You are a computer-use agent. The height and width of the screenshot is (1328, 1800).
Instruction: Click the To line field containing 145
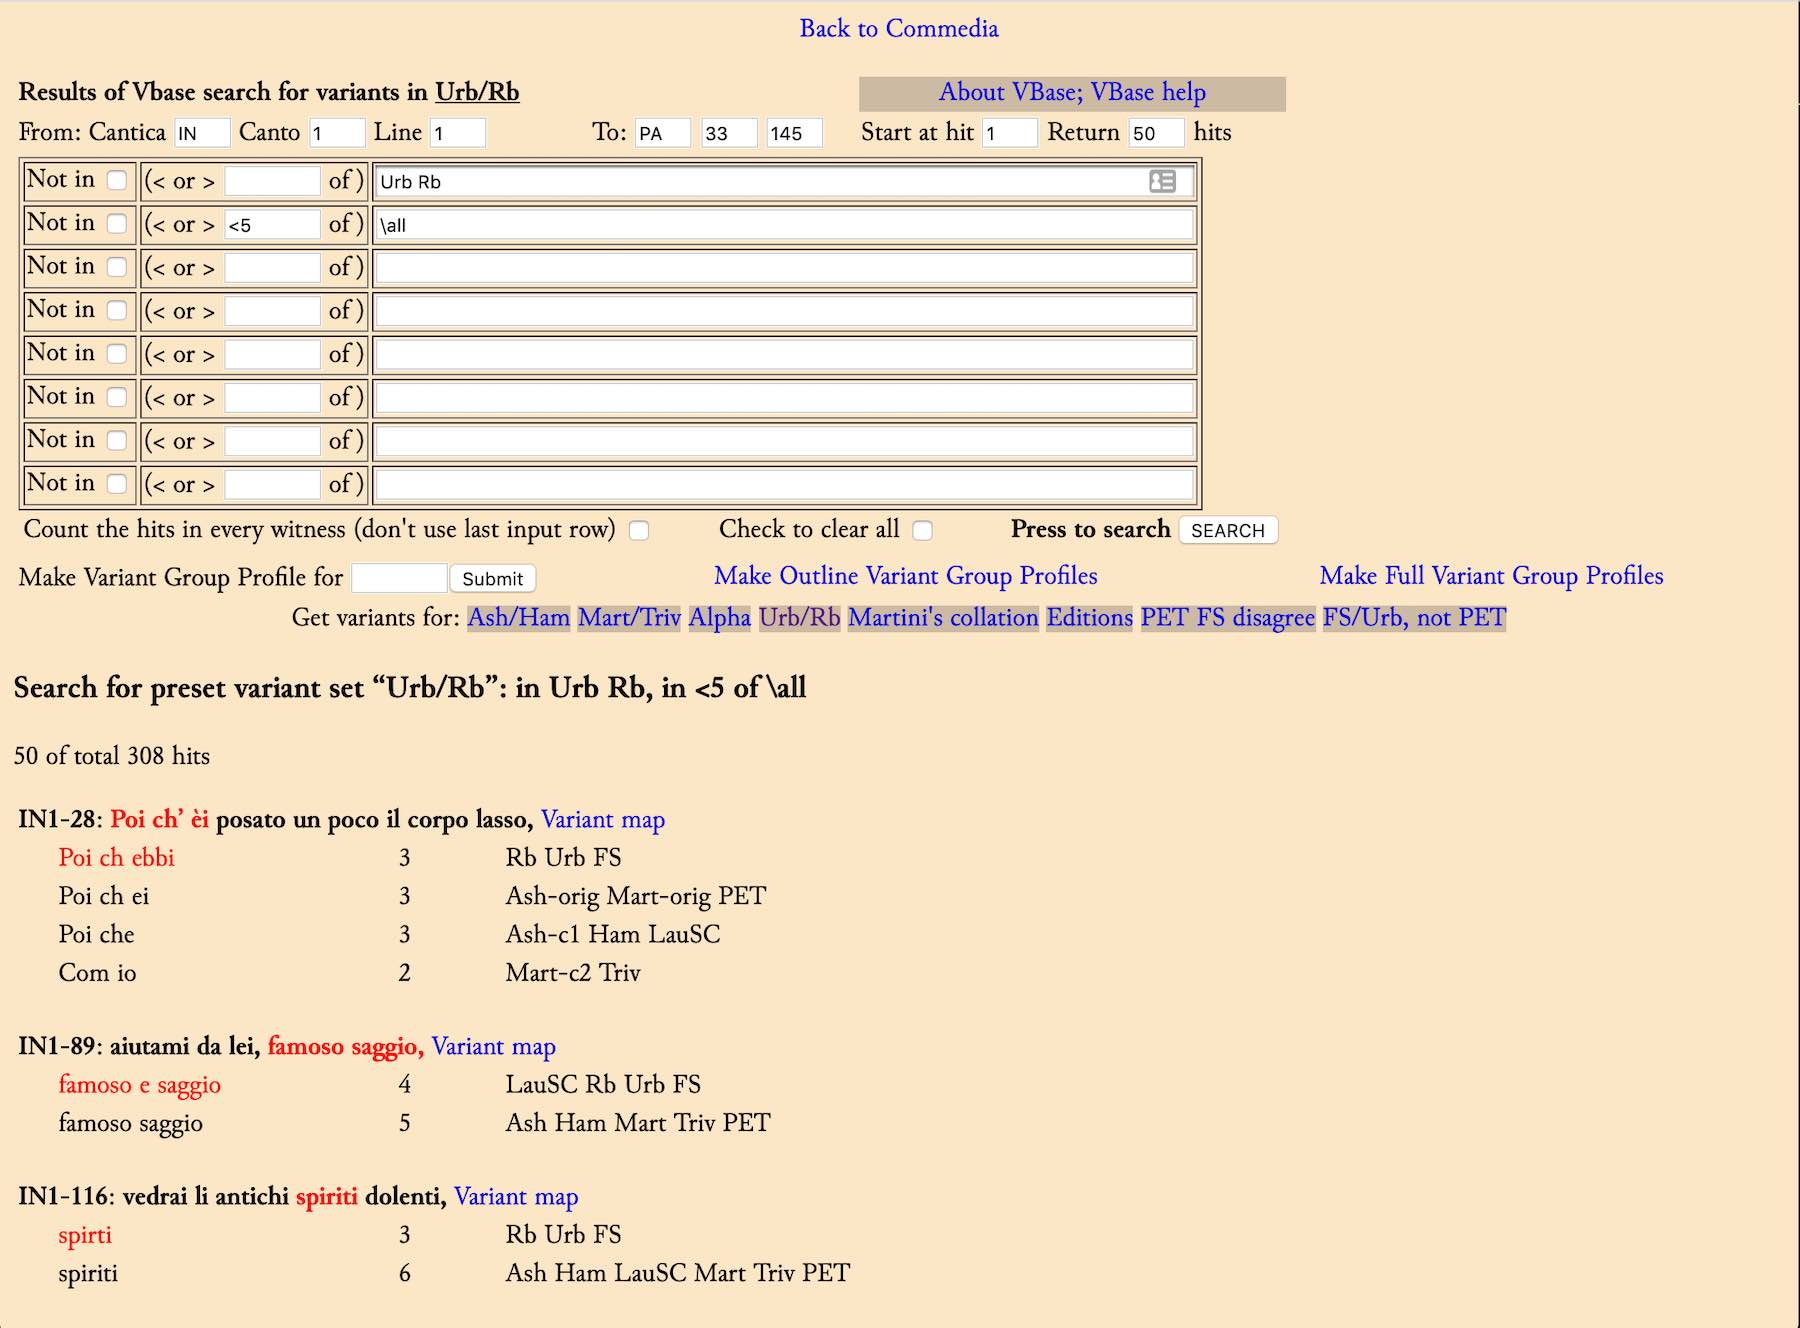pos(795,133)
